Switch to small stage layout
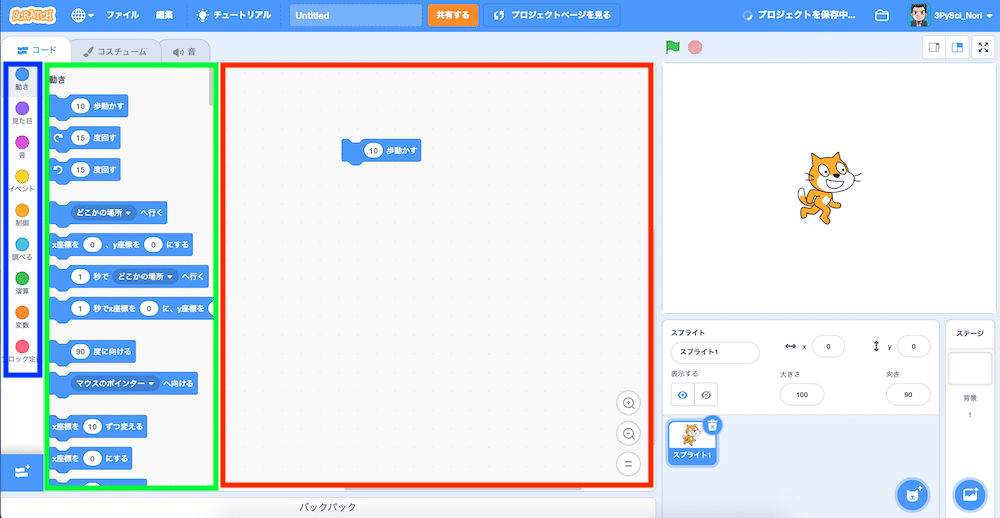This screenshot has width=1000, height=518. (x=934, y=47)
